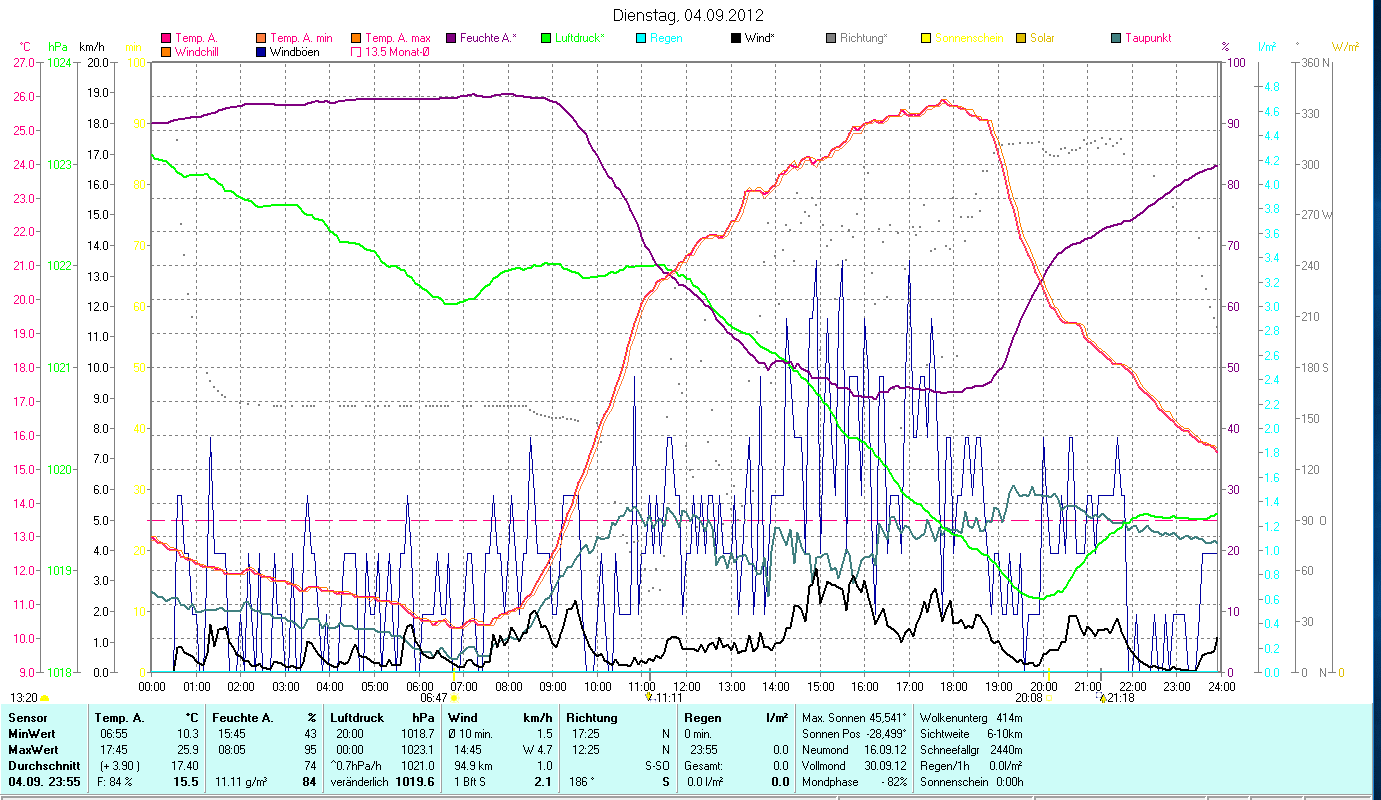Image resolution: width=1381 pixels, height=800 pixels.
Task: Click the Temp. A. magenta legend square
Action: (x=166, y=38)
